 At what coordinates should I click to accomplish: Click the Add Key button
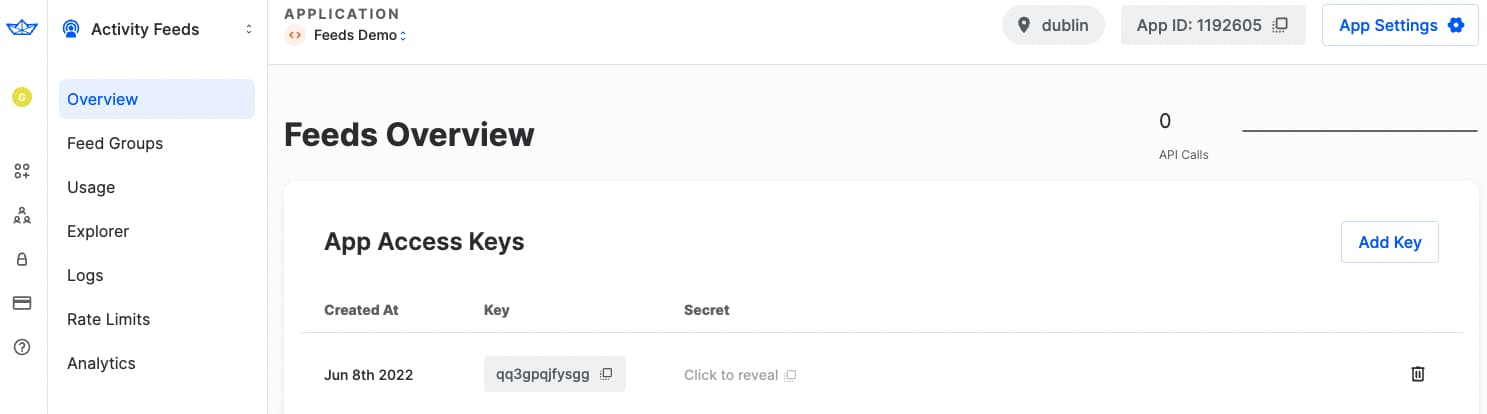(x=1389, y=242)
